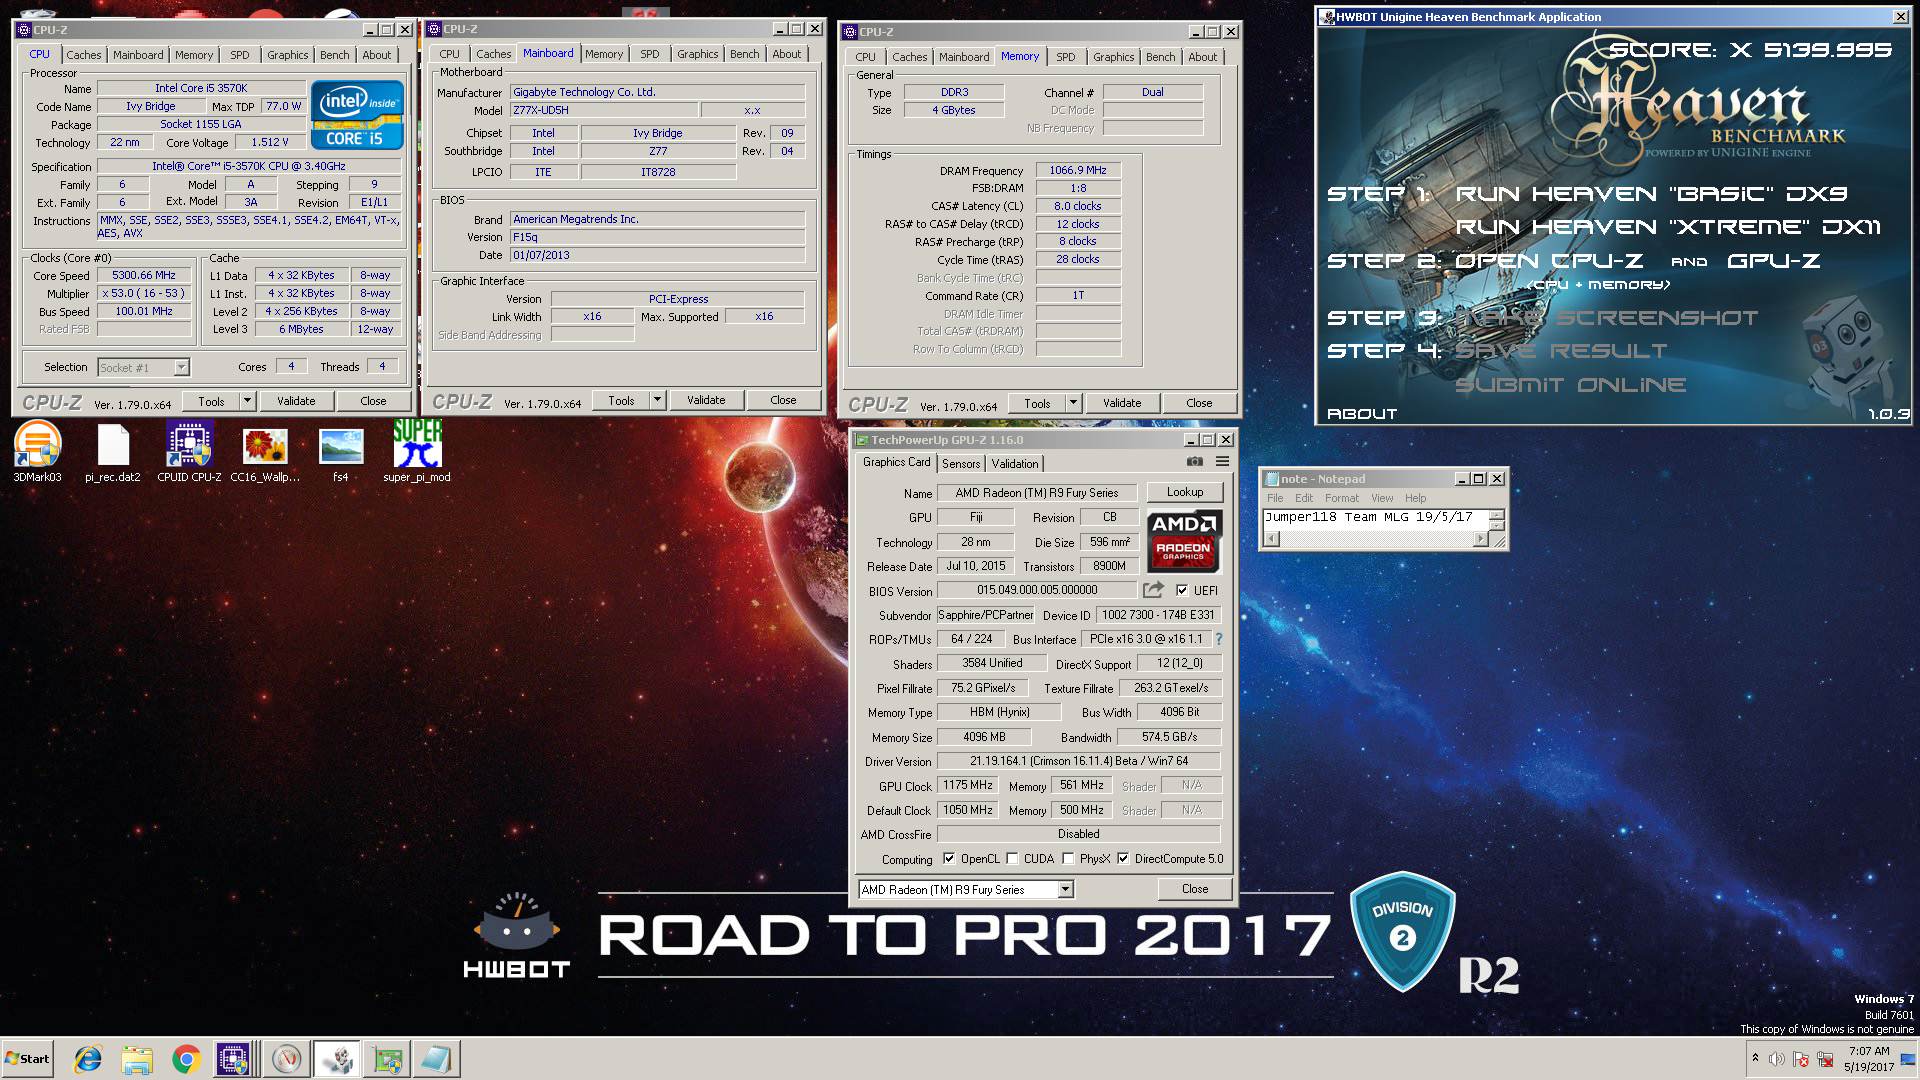Switch to GPU-Z in the taskbar

387,1059
